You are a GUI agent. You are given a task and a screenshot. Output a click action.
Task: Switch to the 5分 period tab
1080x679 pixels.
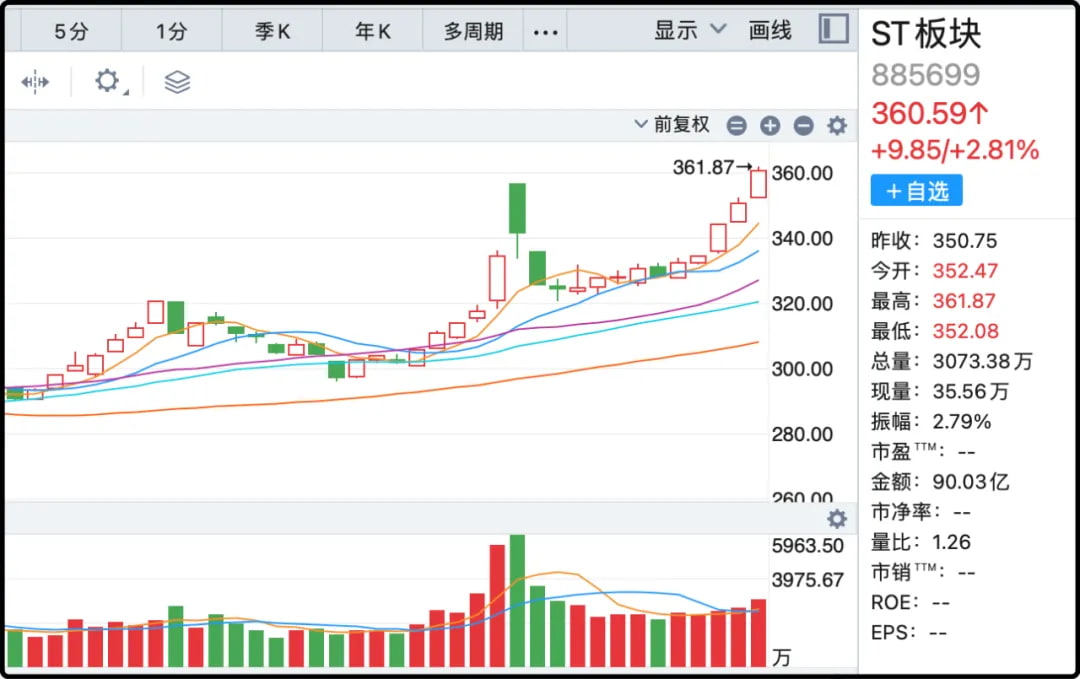click(x=71, y=31)
